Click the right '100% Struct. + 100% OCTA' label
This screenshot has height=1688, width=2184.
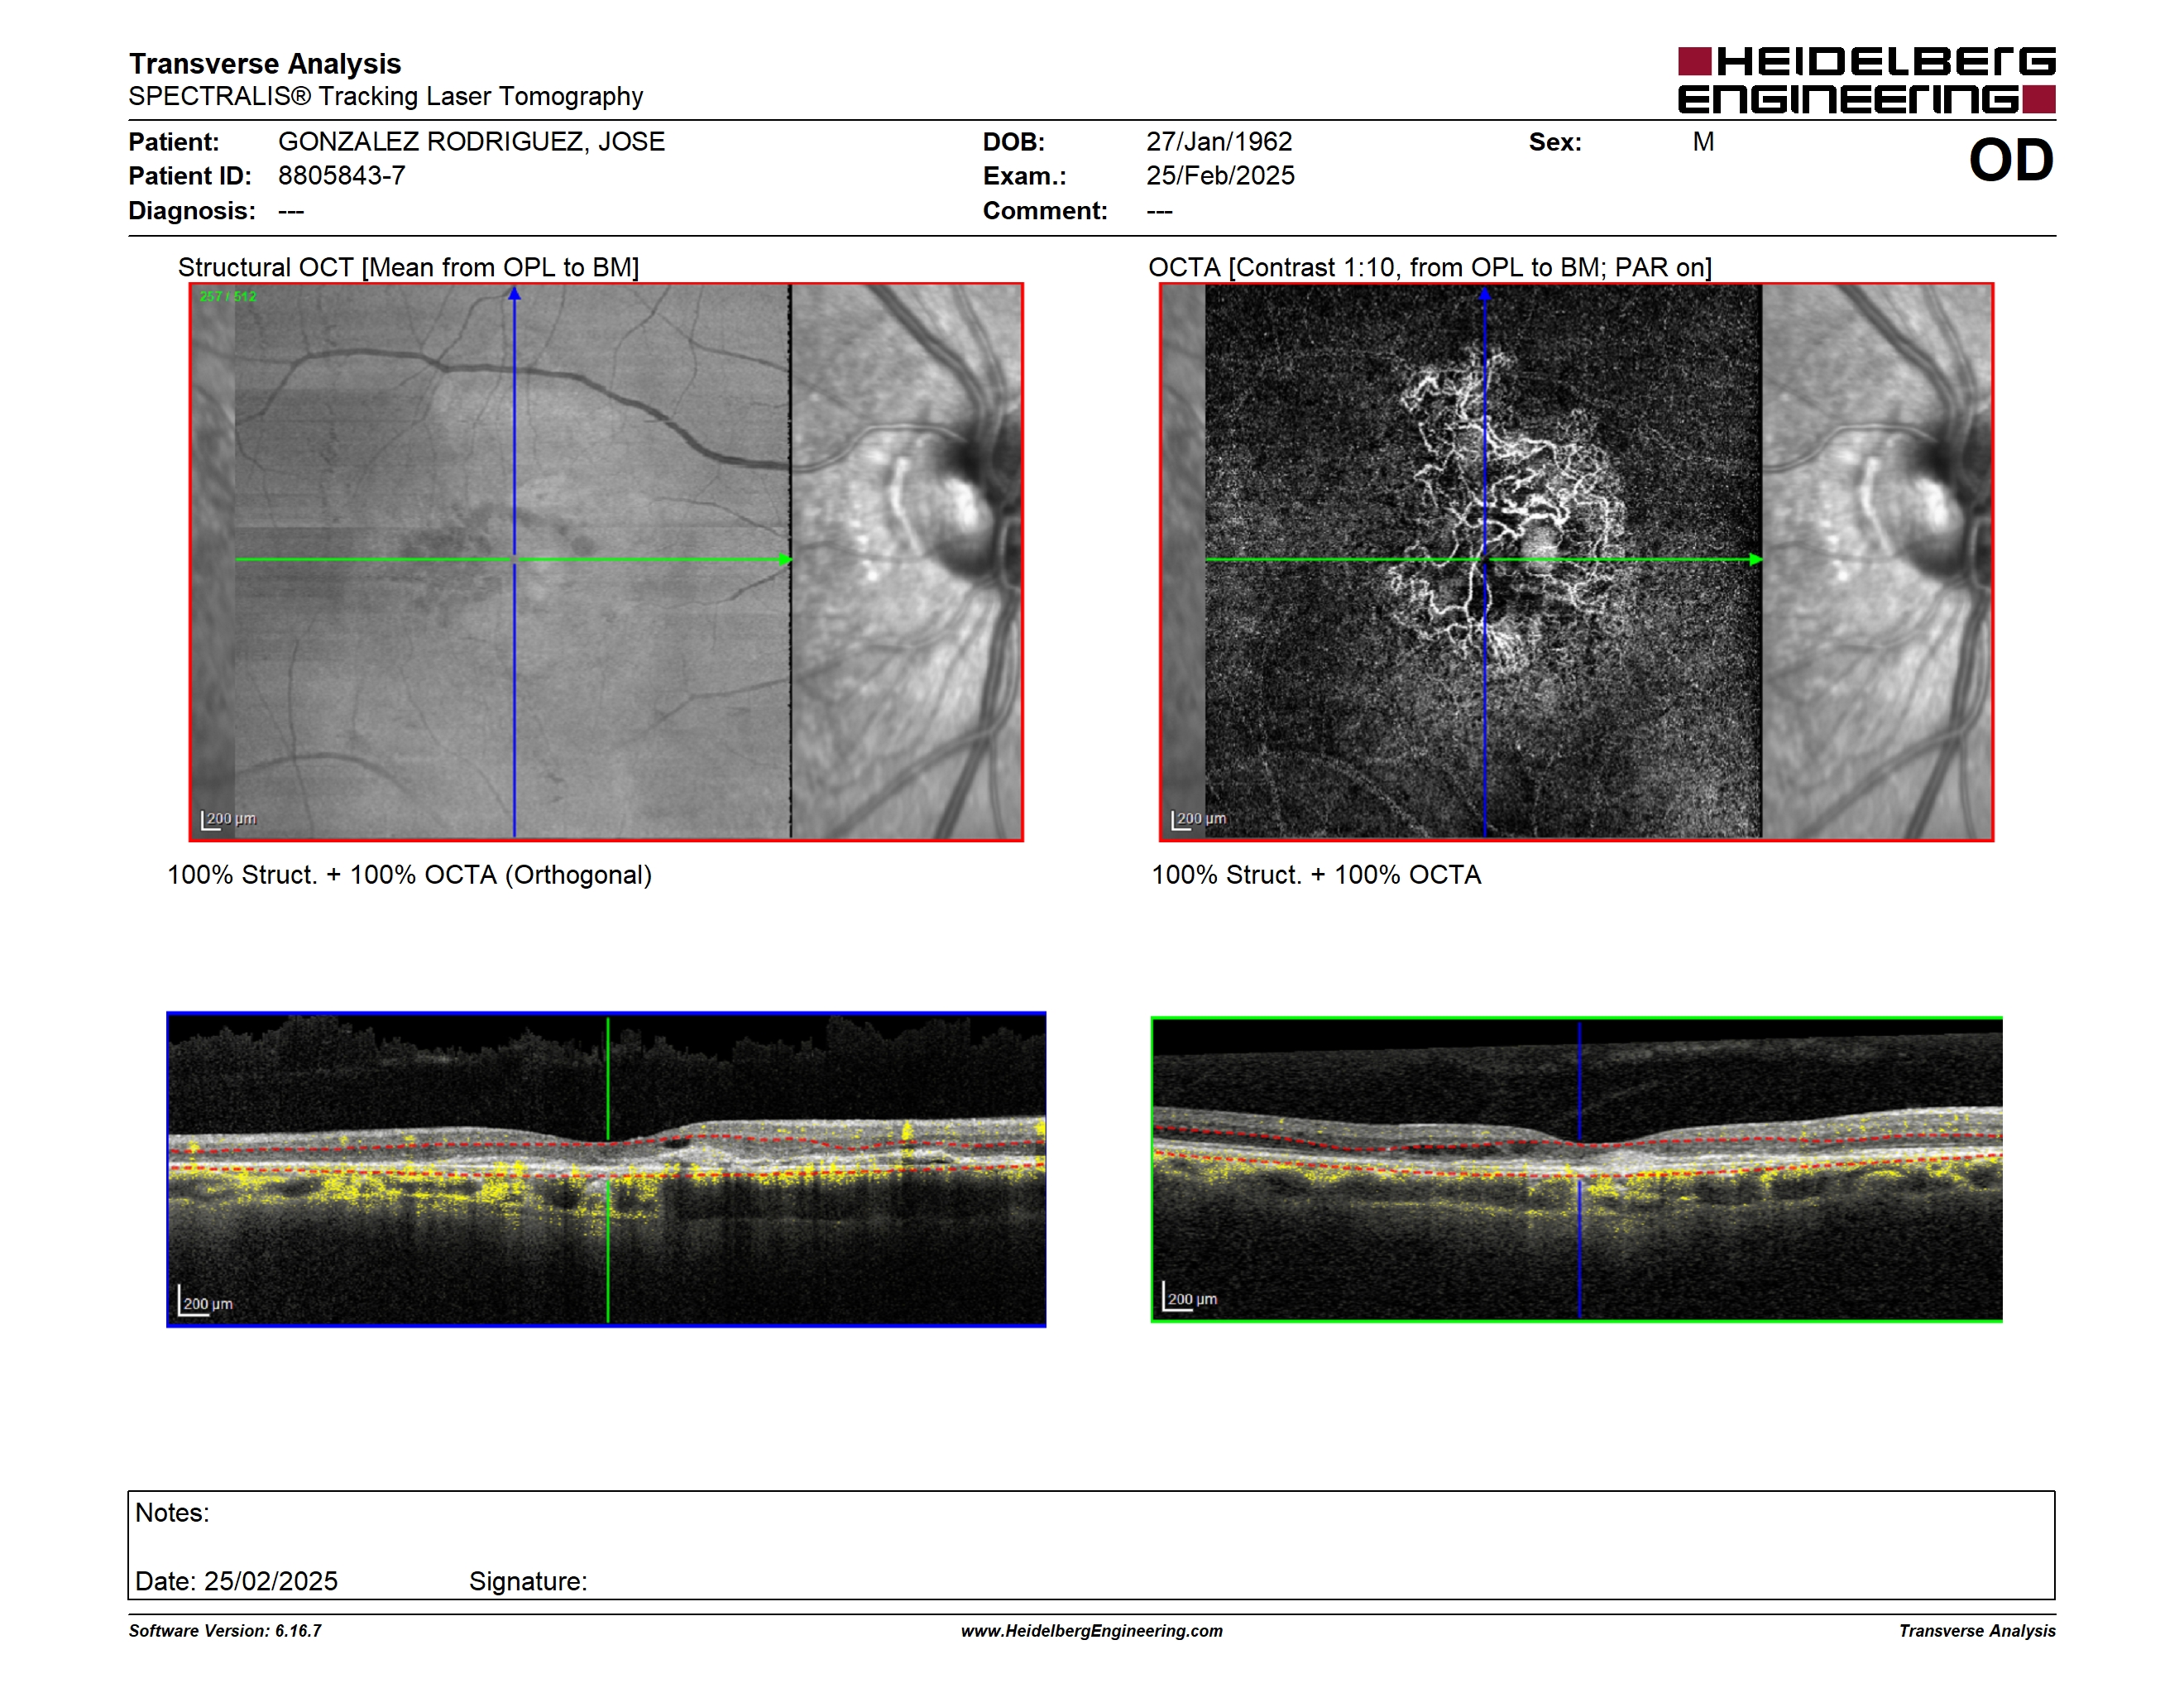click(x=1316, y=875)
